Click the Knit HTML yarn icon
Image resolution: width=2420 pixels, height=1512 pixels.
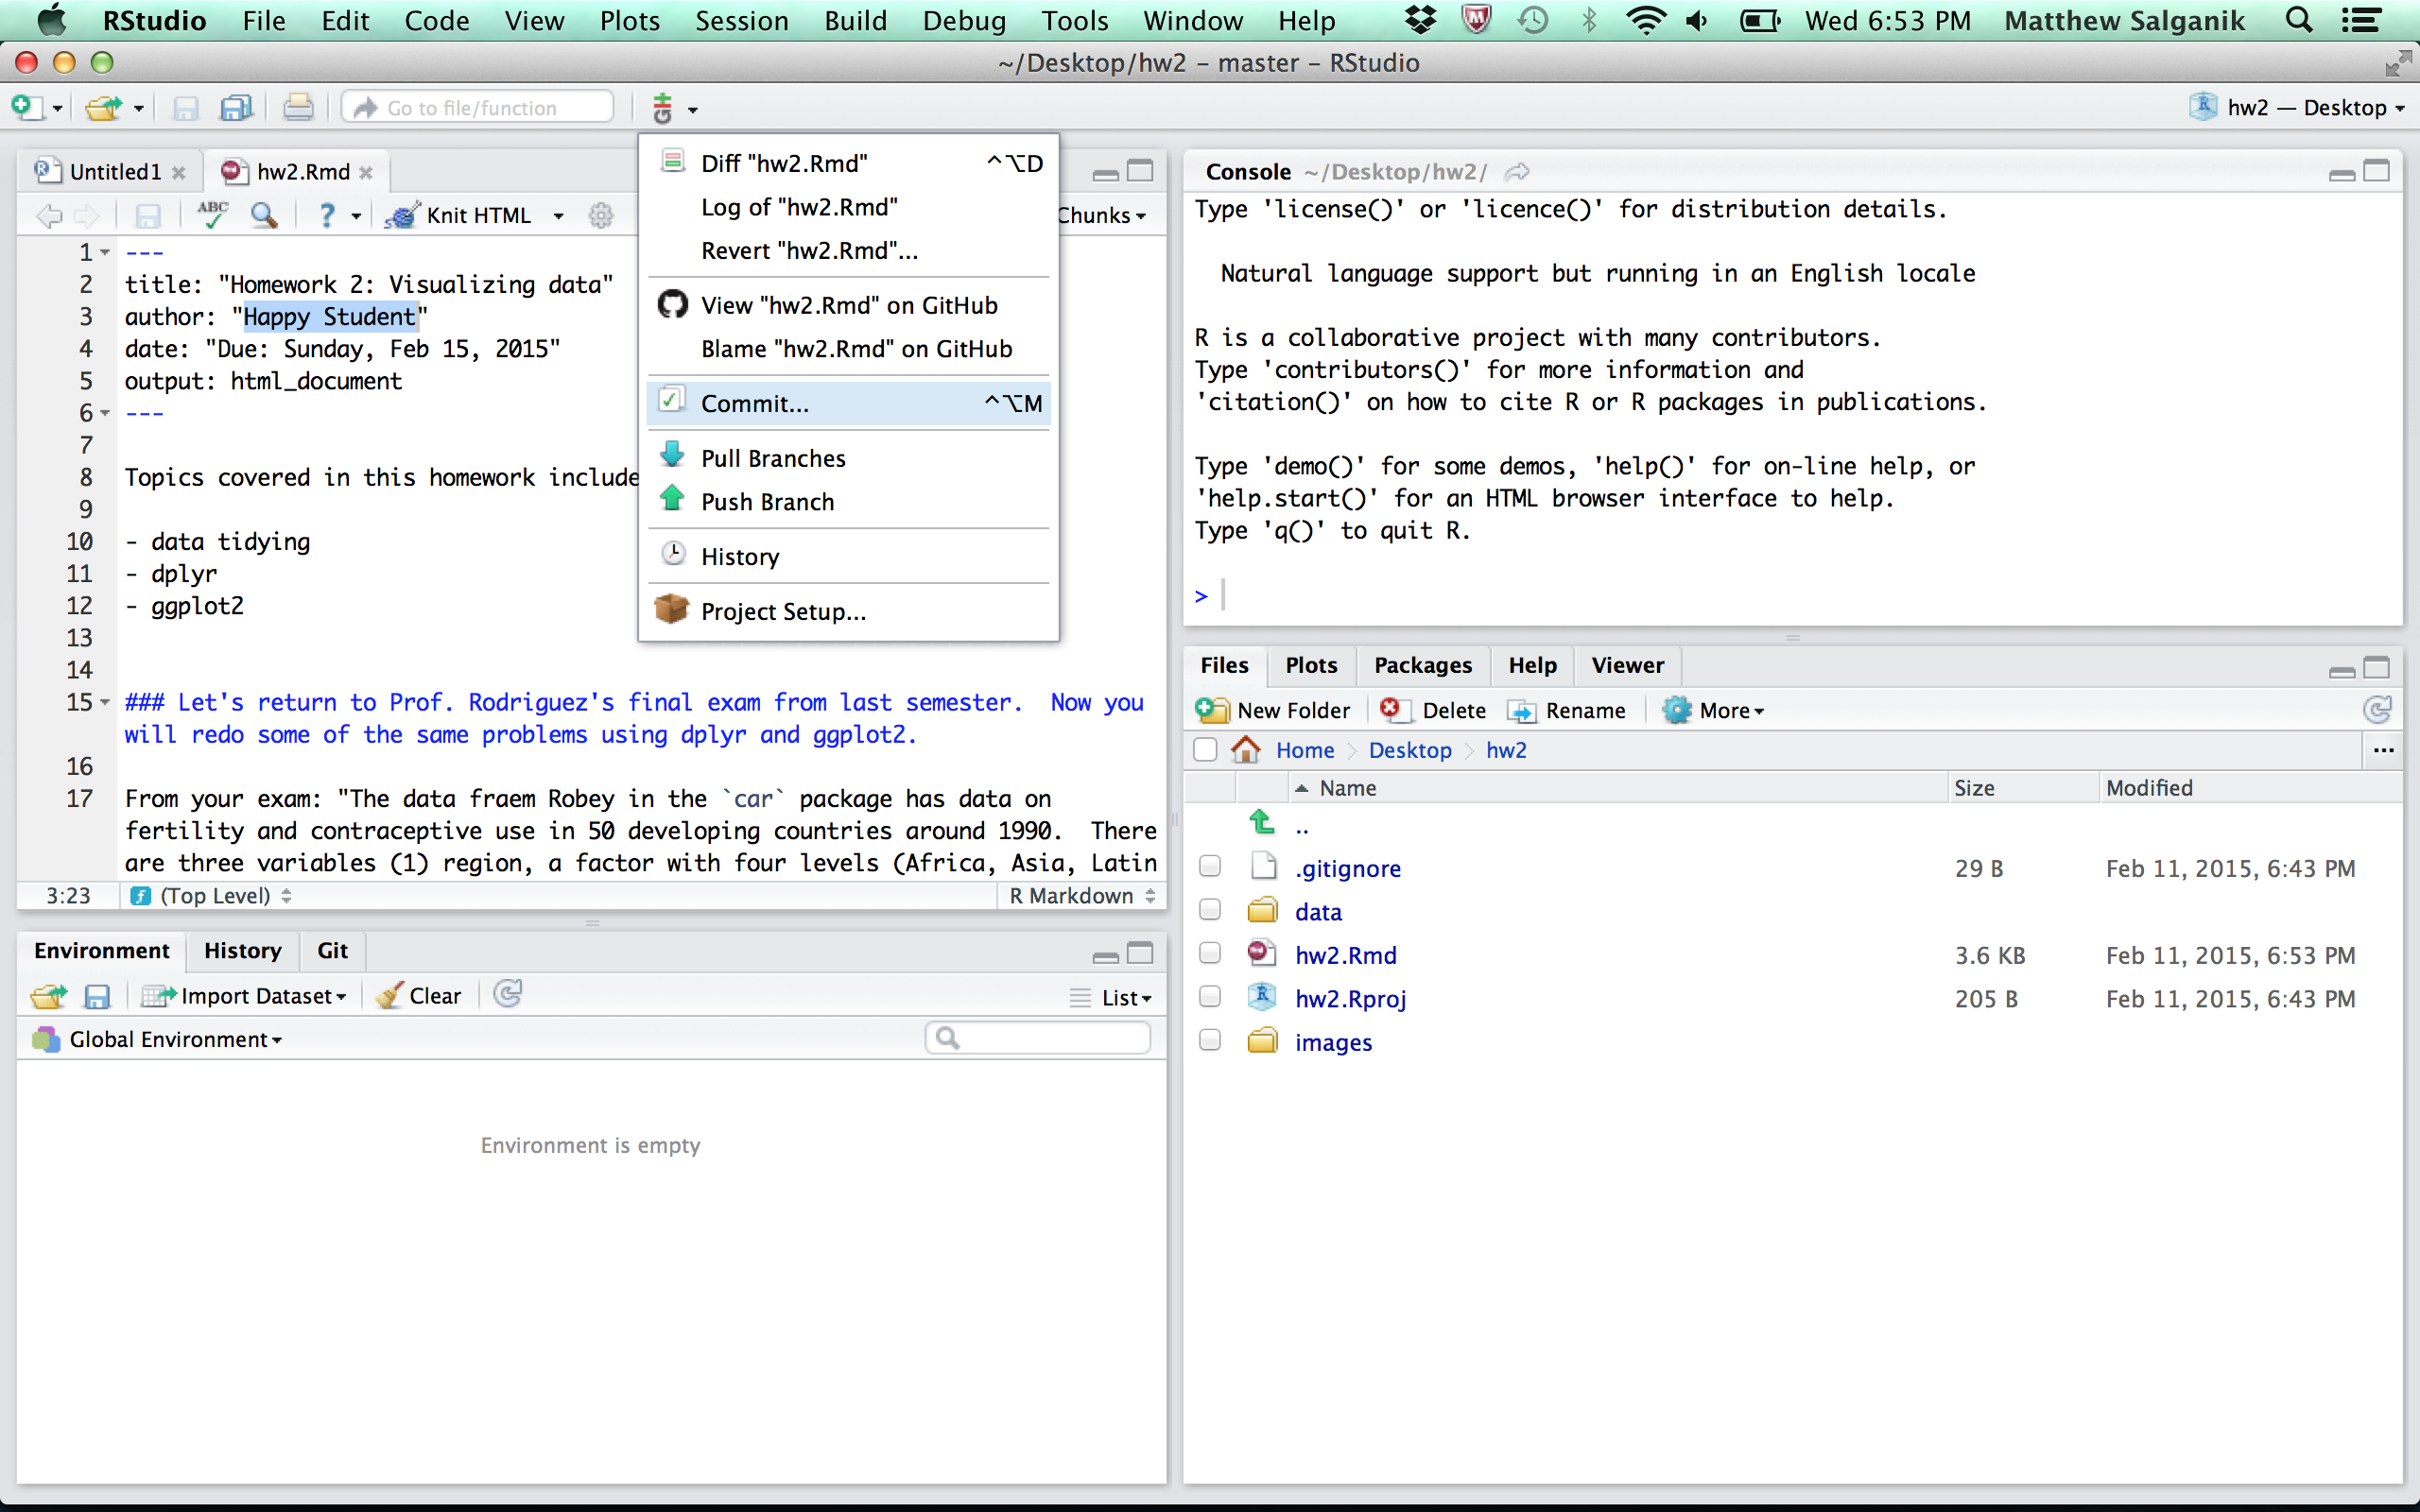(401, 215)
